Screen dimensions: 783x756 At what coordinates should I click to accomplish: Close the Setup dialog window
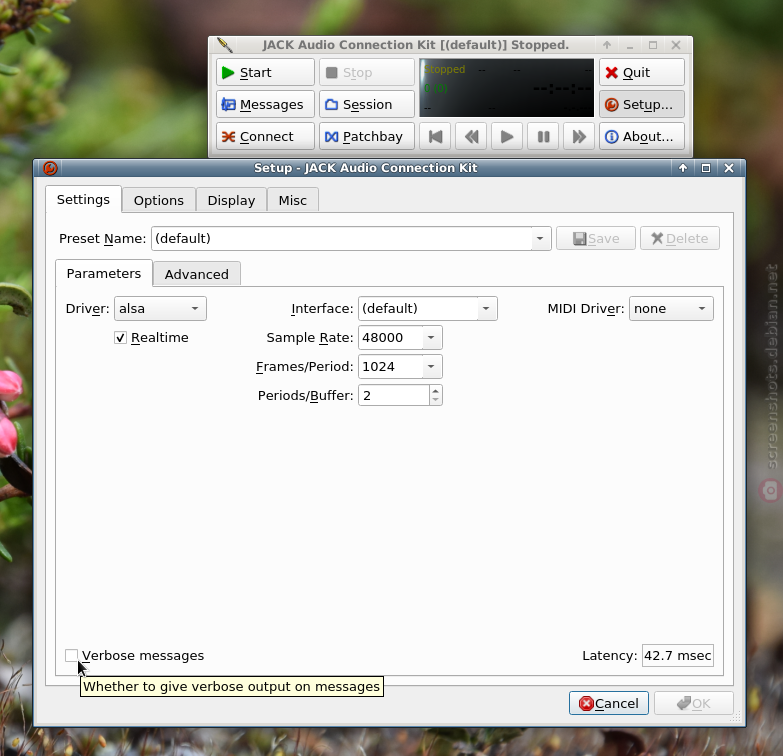coord(729,168)
